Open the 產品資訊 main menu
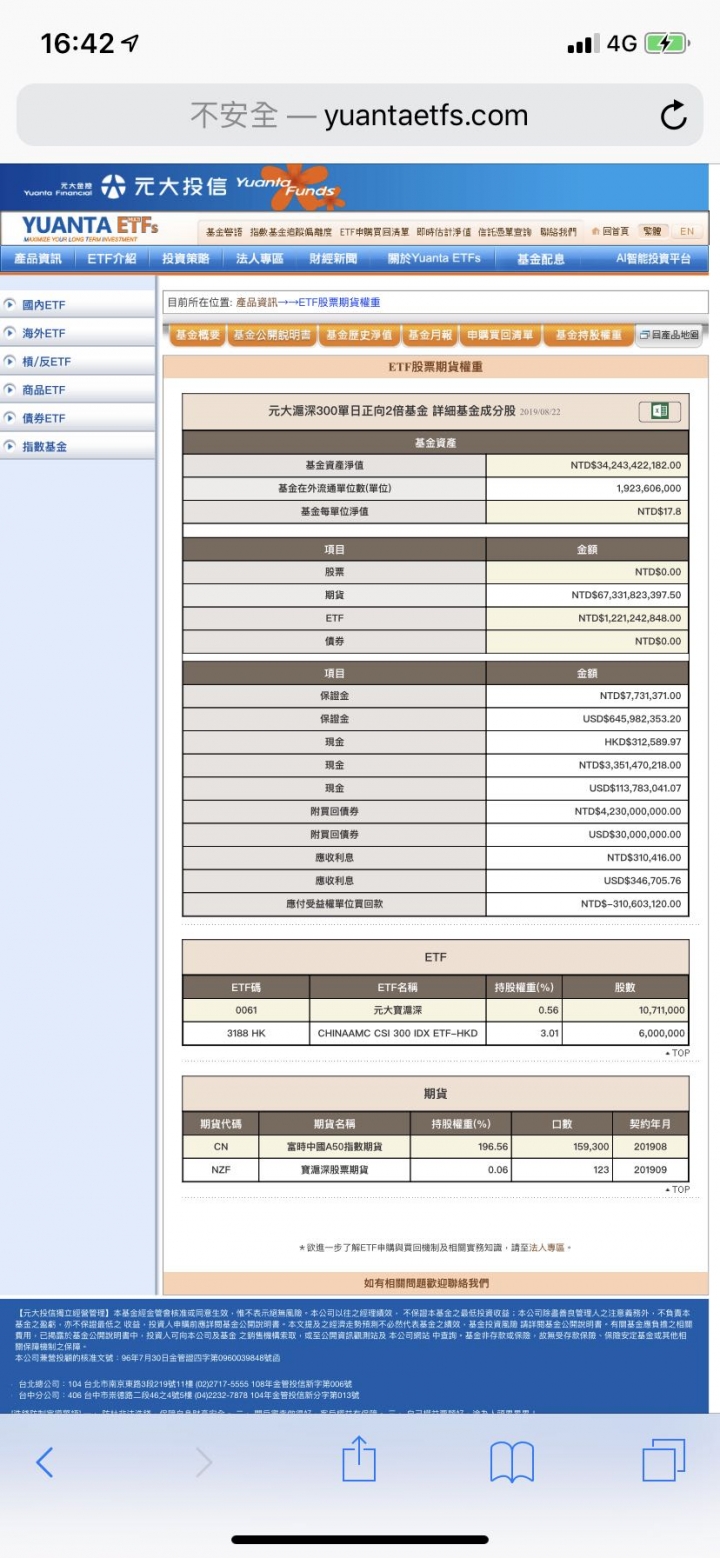This screenshot has height=1558, width=720. click(x=38, y=259)
